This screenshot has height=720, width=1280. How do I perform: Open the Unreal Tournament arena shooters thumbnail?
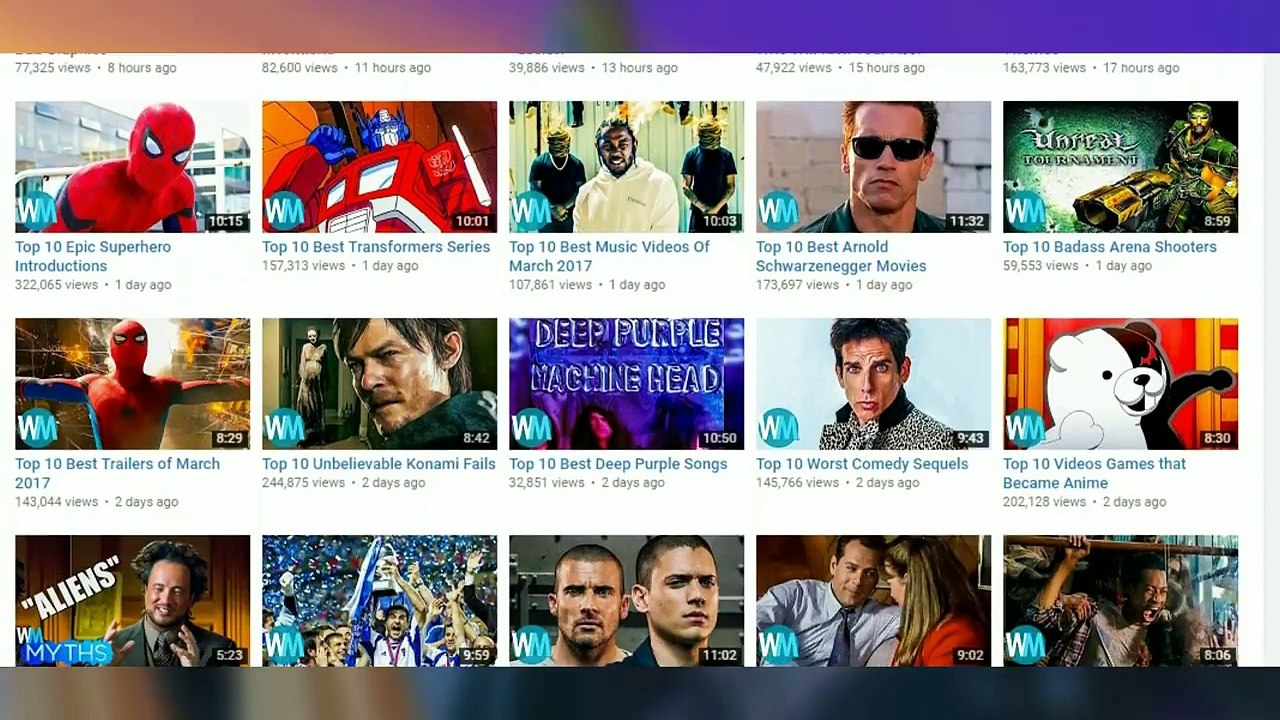pos(1120,167)
